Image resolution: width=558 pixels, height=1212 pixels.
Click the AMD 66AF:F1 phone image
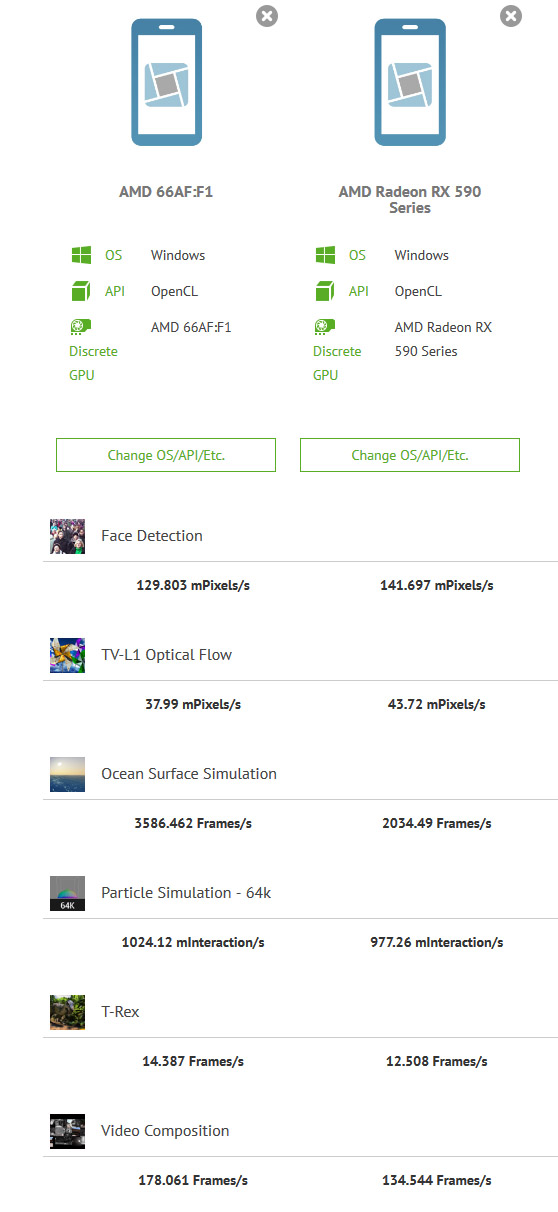pos(166,82)
